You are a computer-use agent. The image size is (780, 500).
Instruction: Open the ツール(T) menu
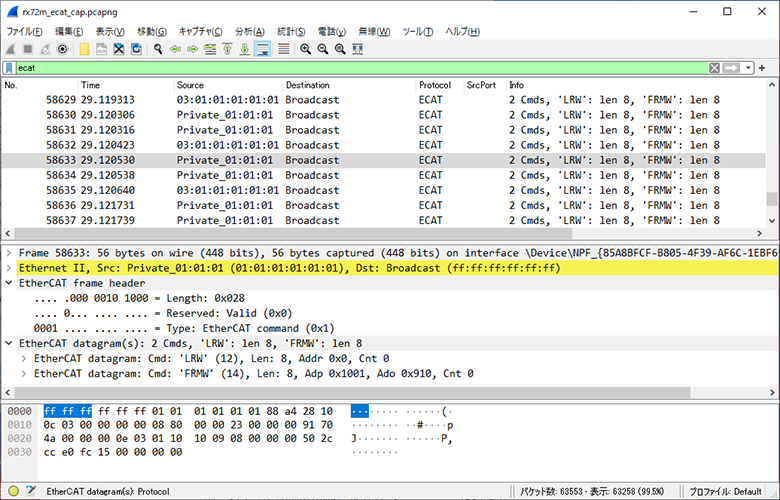coord(417,32)
